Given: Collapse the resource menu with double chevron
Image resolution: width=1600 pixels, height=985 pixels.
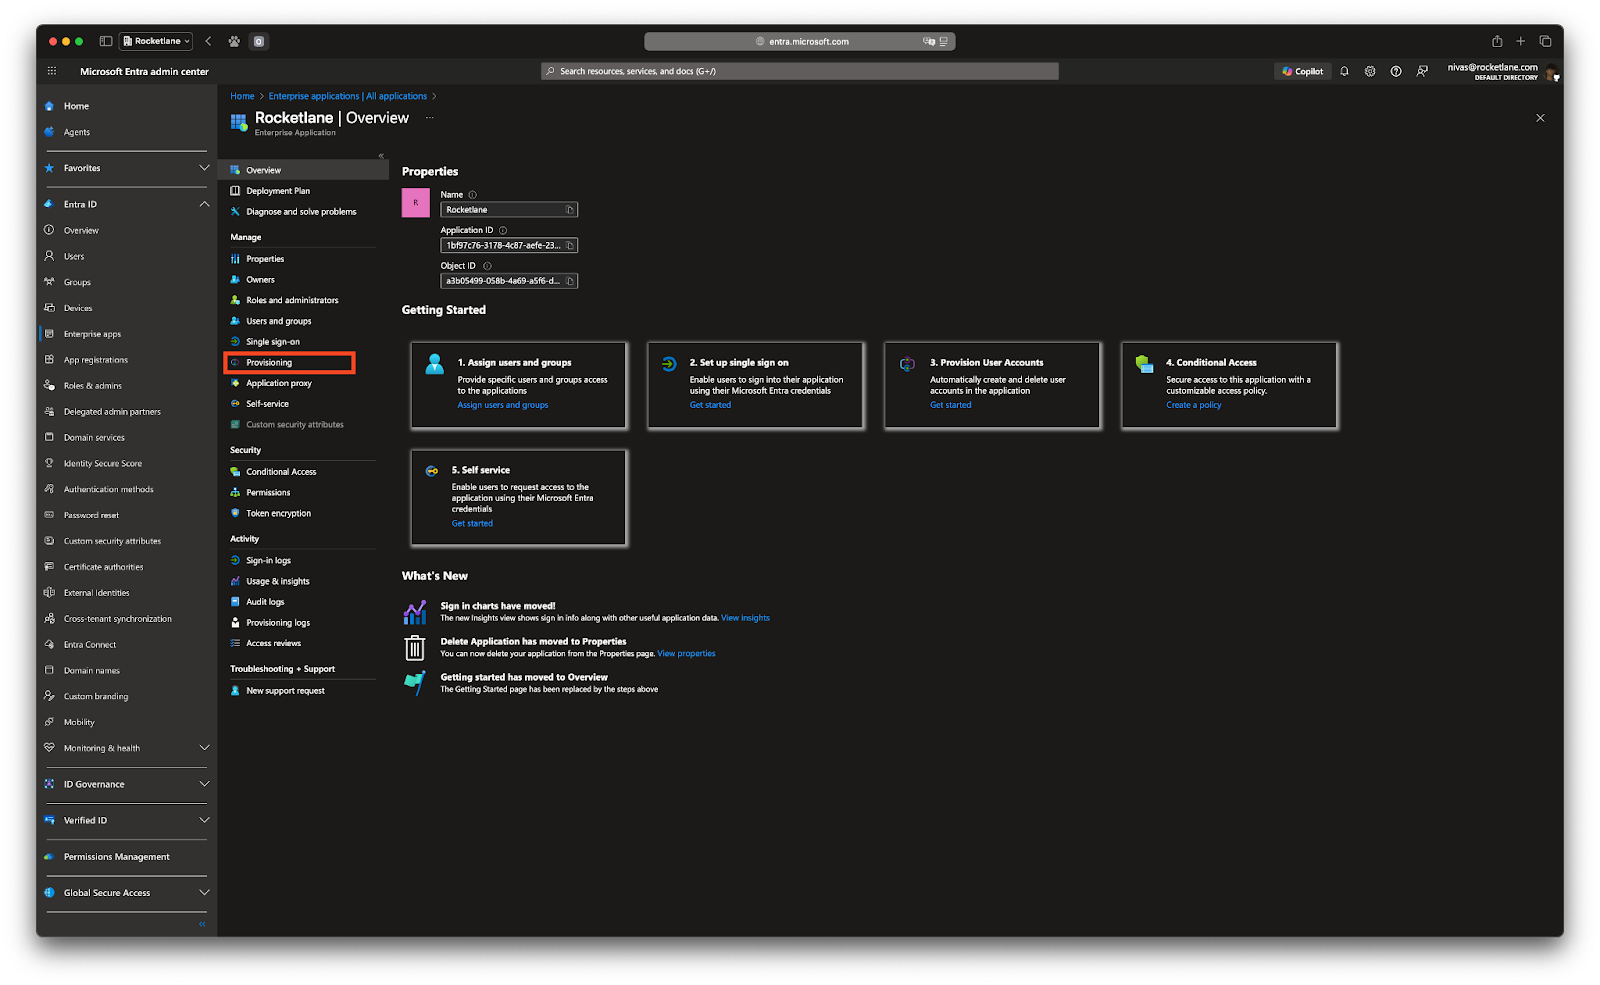Looking at the screenshot, I should tap(381, 155).
